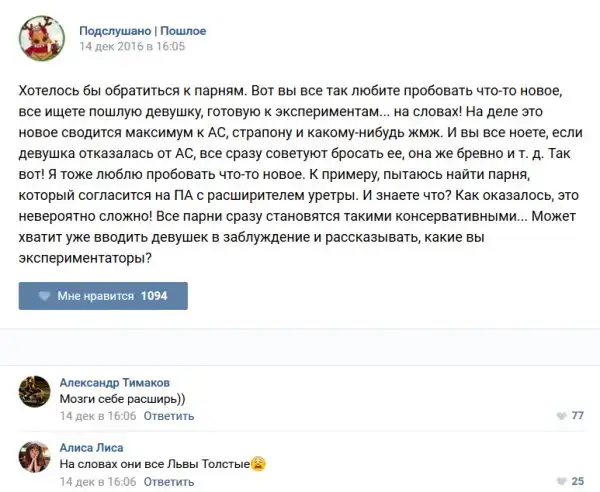The width and height of the screenshot is (600, 492).
Task: Visit Алиса Лиса's profile via name
Action: 92,447
